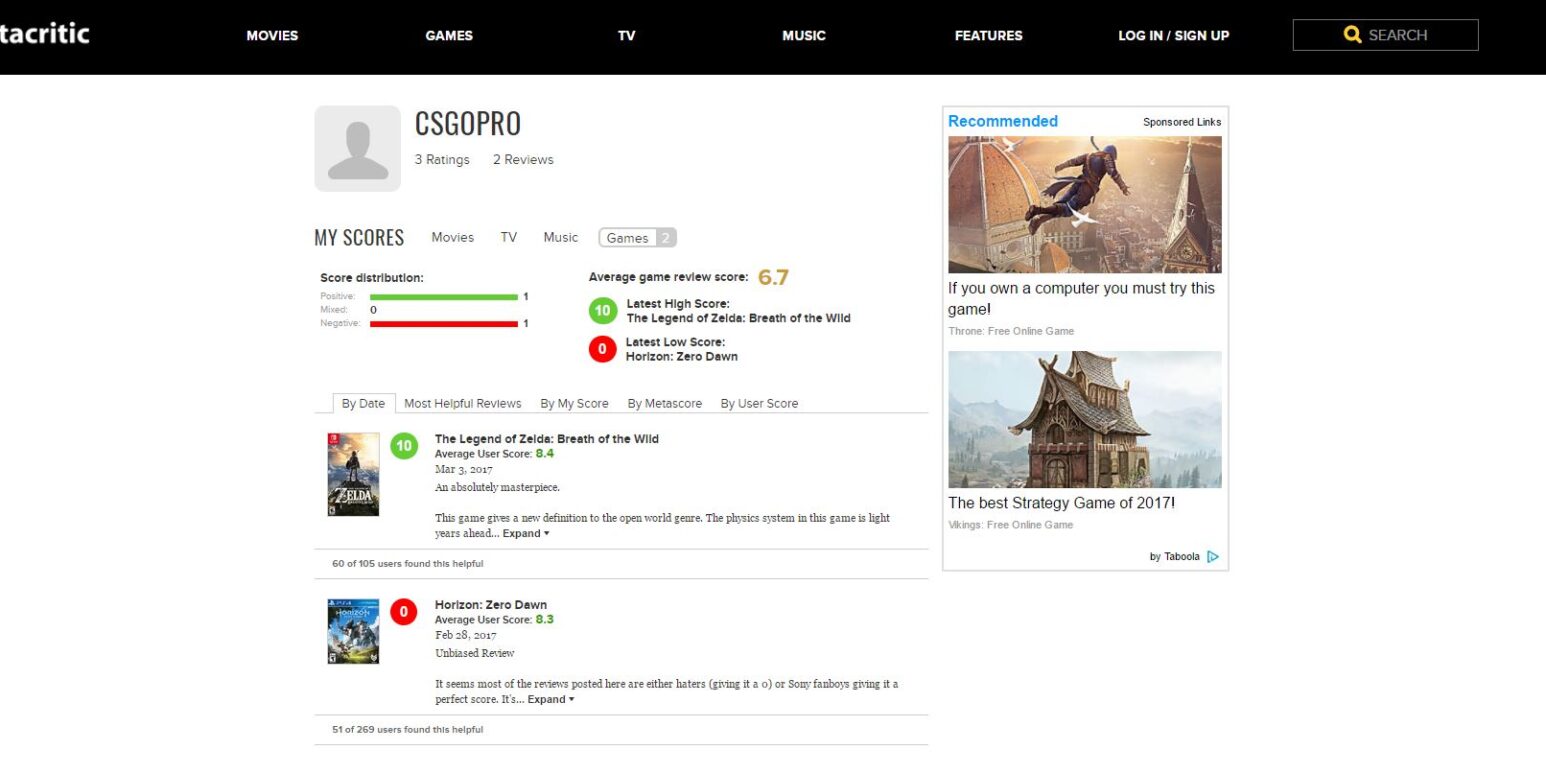Viewport: 1546px width, 773px height.
Task: Sort reviews By Metascore
Action: click(x=665, y=404)
